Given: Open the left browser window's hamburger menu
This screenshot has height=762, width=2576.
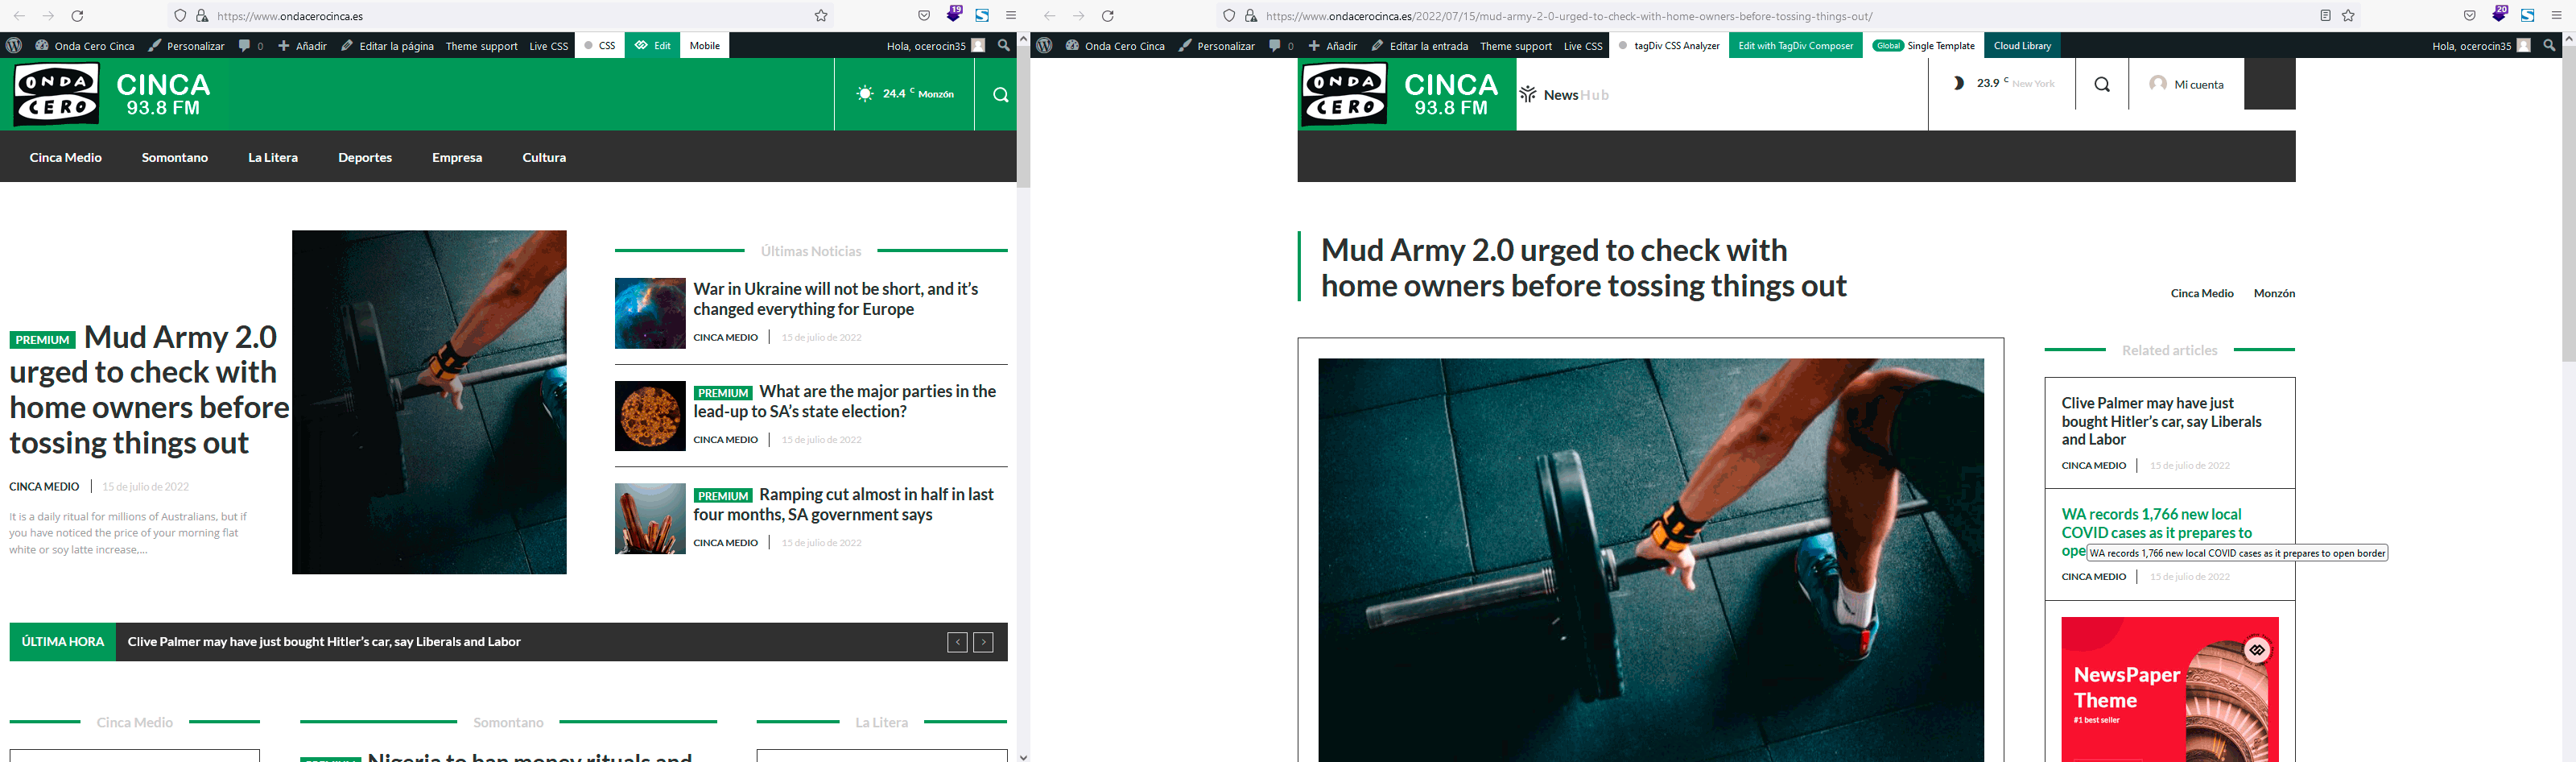Looking at the screenshot, I should (1011, 16).
